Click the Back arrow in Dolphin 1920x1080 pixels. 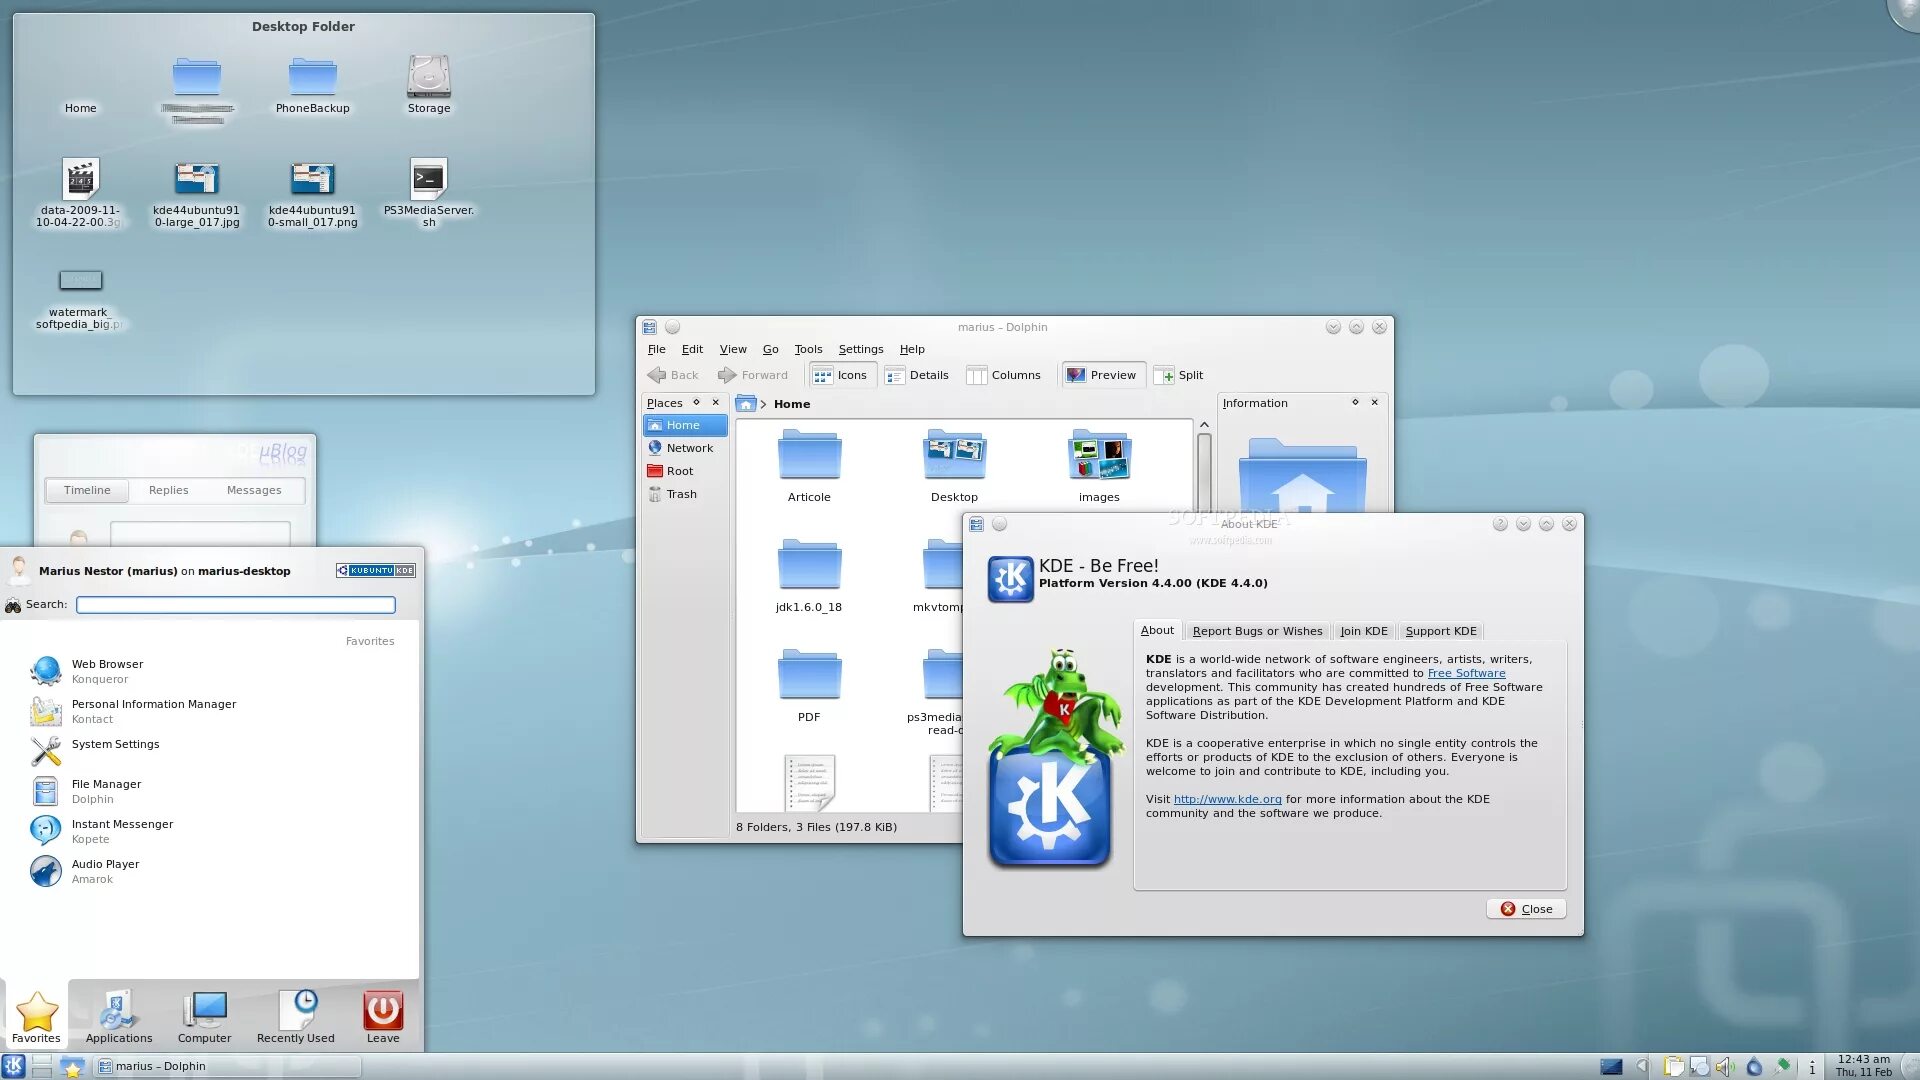pyautogui.click(x=657, y=375)
